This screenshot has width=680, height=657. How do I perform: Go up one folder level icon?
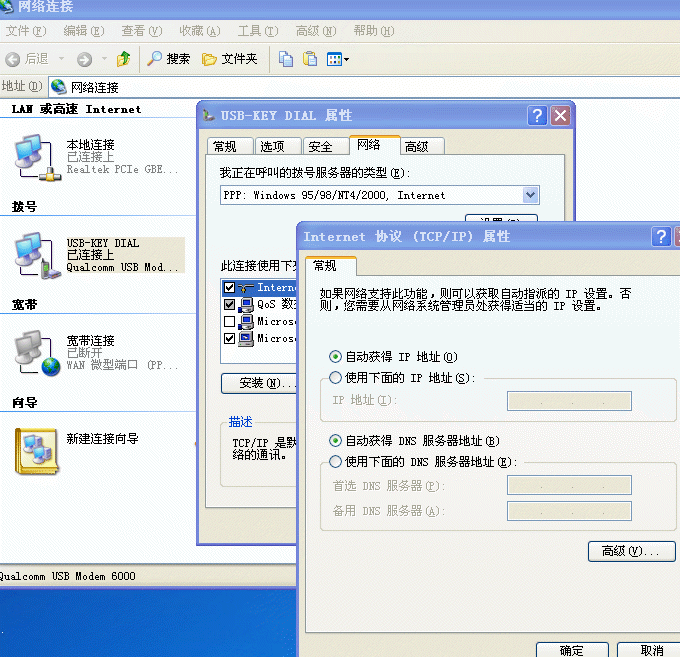tap(124, 59)
